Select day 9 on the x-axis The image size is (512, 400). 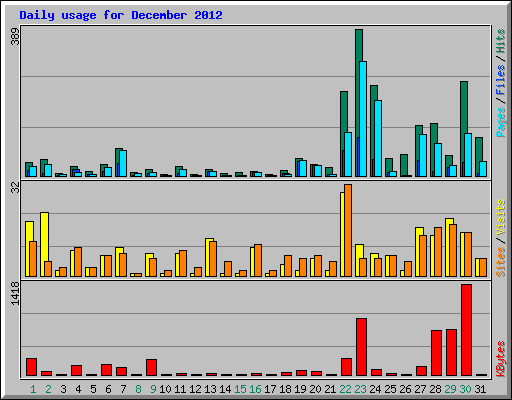pos(153,389)
